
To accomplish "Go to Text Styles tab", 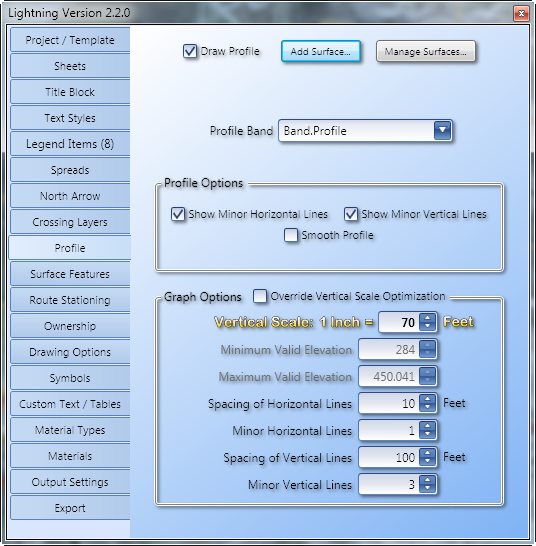I will (70, 118).
